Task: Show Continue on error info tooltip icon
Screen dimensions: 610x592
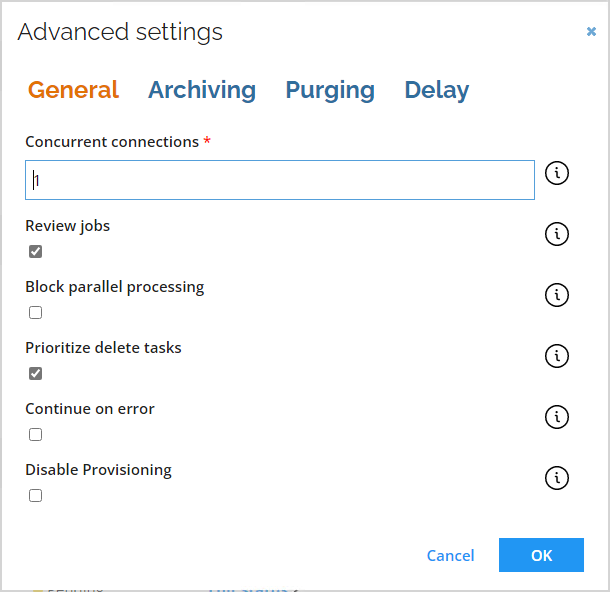Action: pos(557,417)
